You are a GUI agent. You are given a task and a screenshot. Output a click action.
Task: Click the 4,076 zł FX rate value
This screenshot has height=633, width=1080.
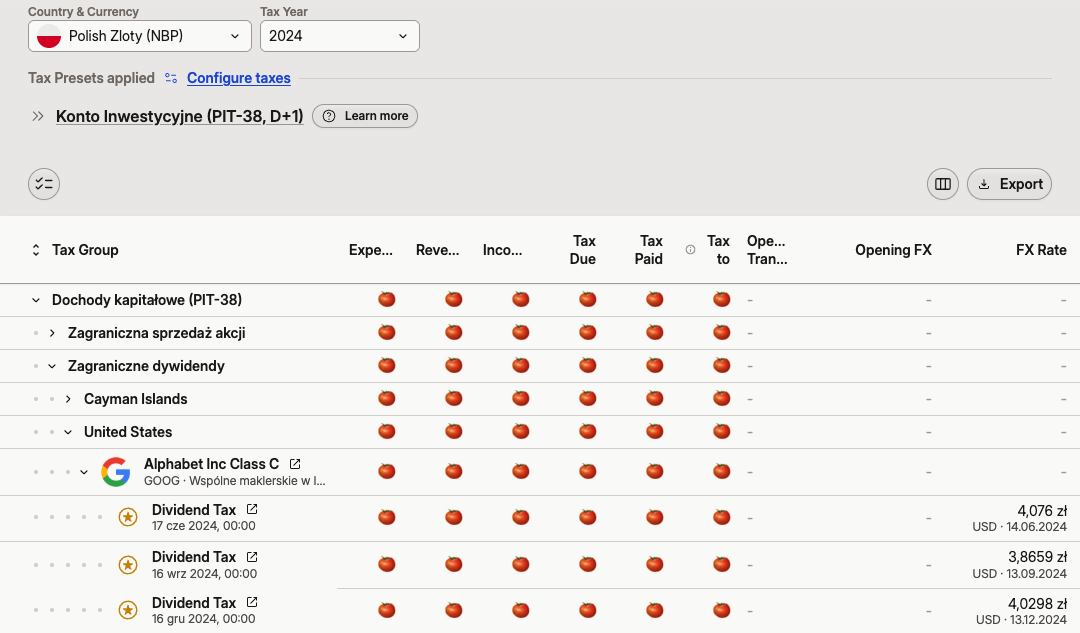(x=1042, y=511)
